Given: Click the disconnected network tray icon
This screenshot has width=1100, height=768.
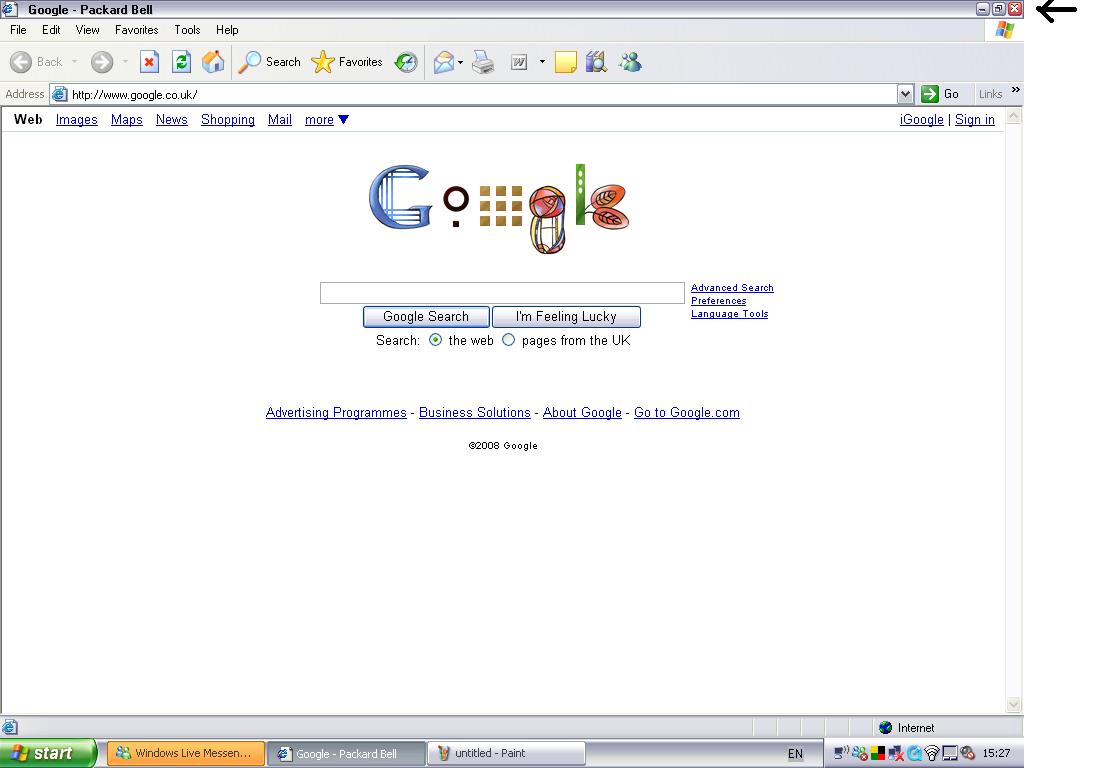Looking at the screenshot, I should (896, 753).
